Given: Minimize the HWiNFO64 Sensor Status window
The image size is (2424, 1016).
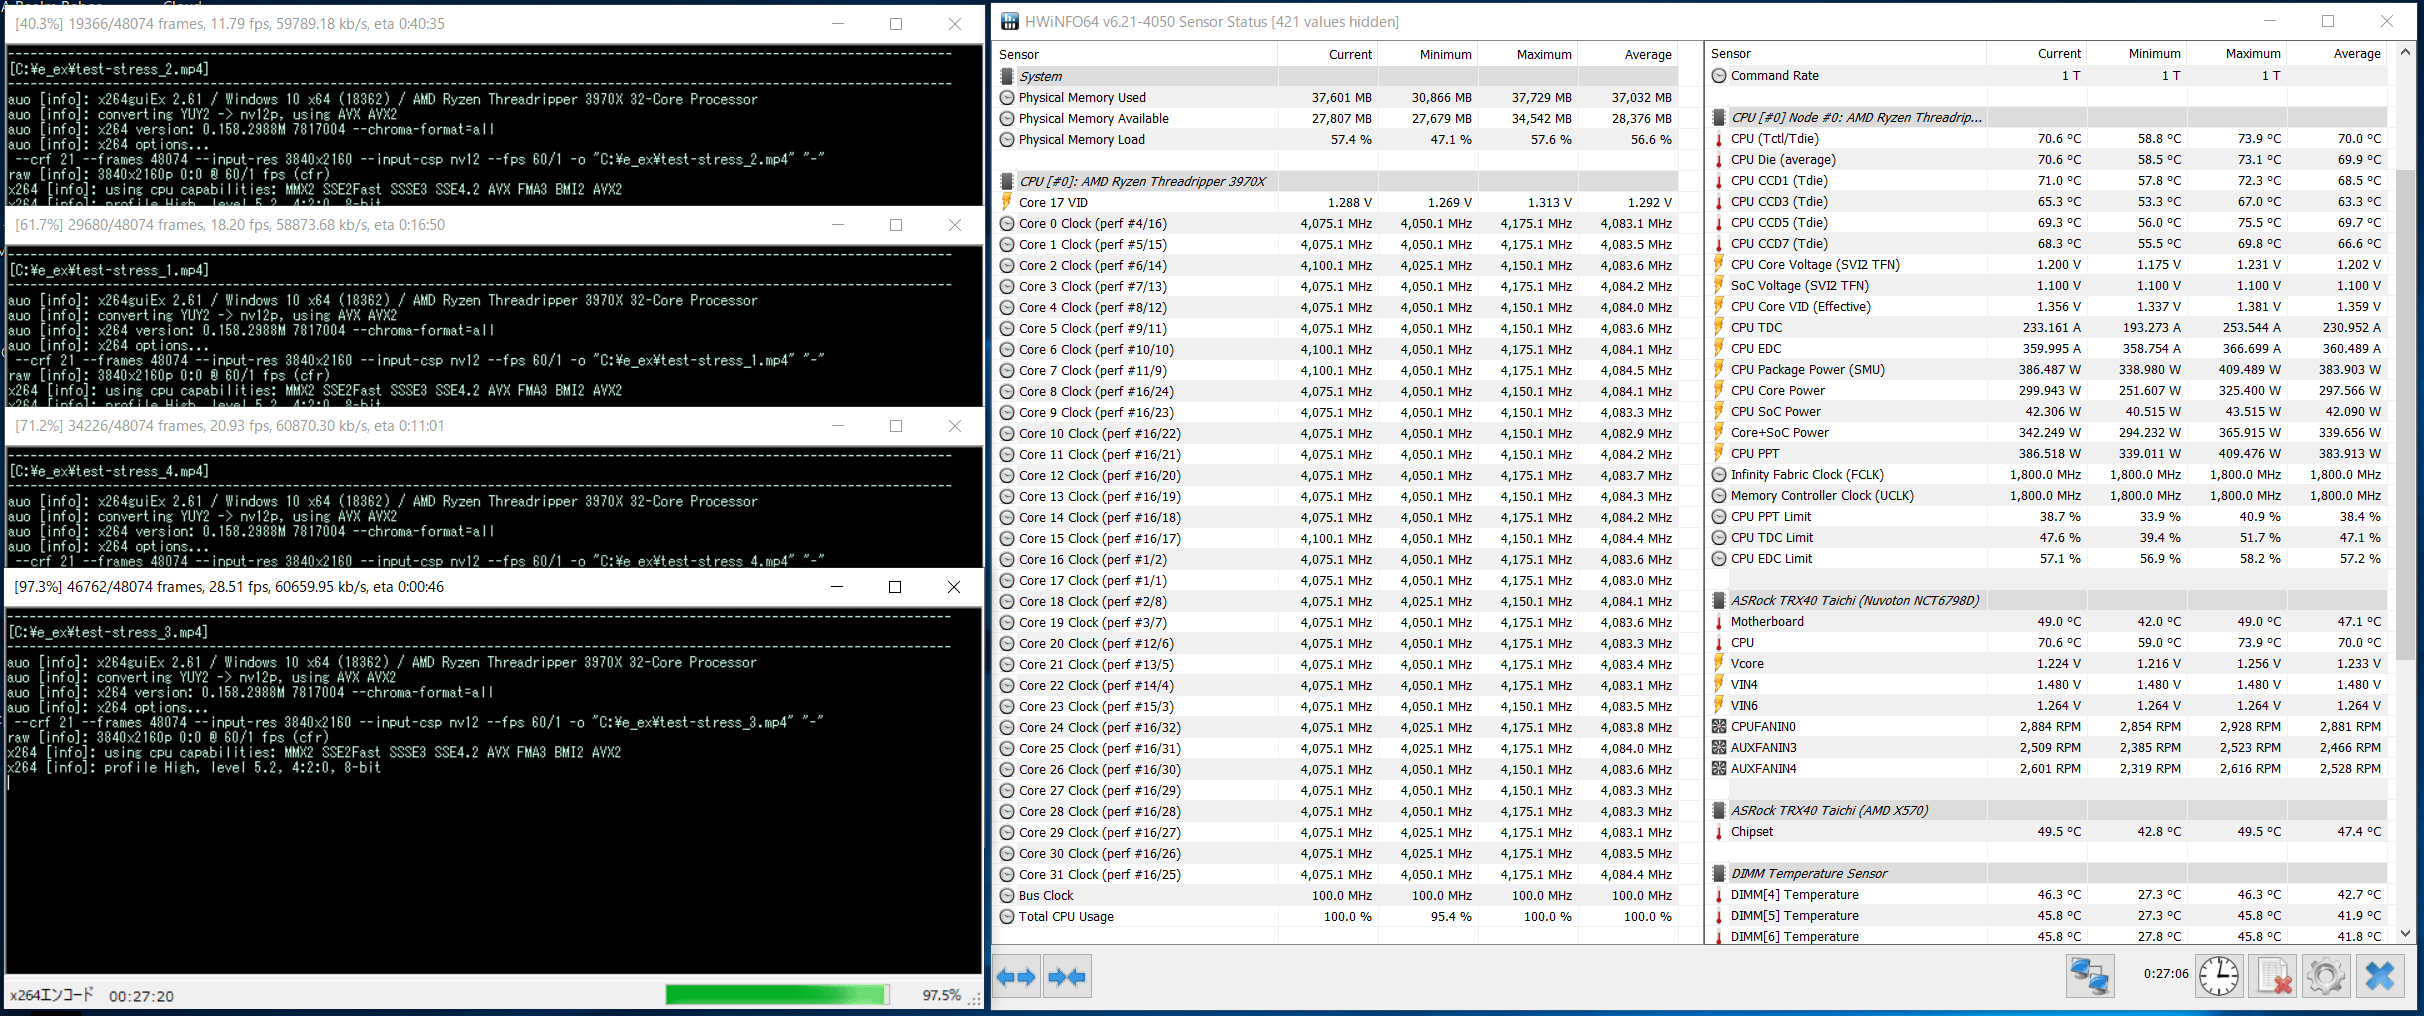Looking at the screenshot, I should point(2269,21).
